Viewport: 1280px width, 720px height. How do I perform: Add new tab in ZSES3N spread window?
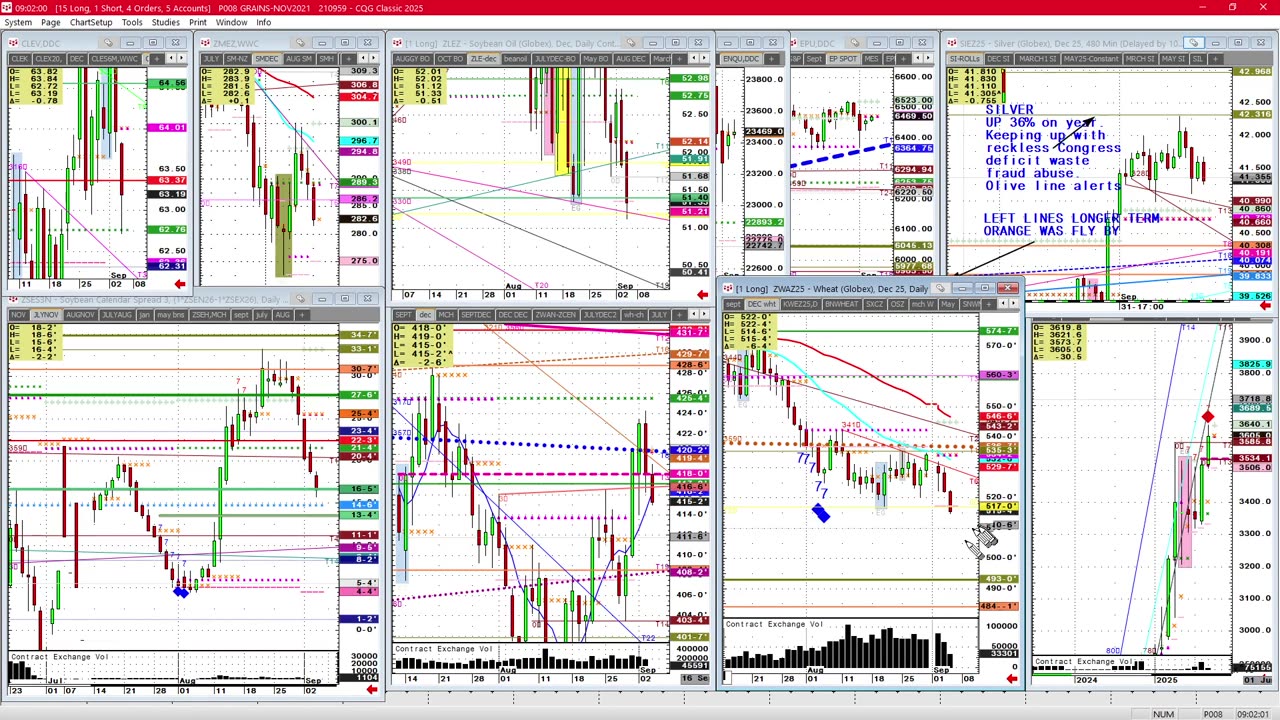tap(302, 314)
